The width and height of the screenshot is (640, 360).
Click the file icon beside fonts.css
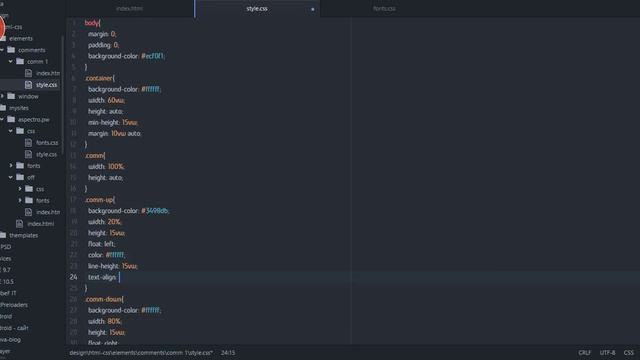(28, 142)
